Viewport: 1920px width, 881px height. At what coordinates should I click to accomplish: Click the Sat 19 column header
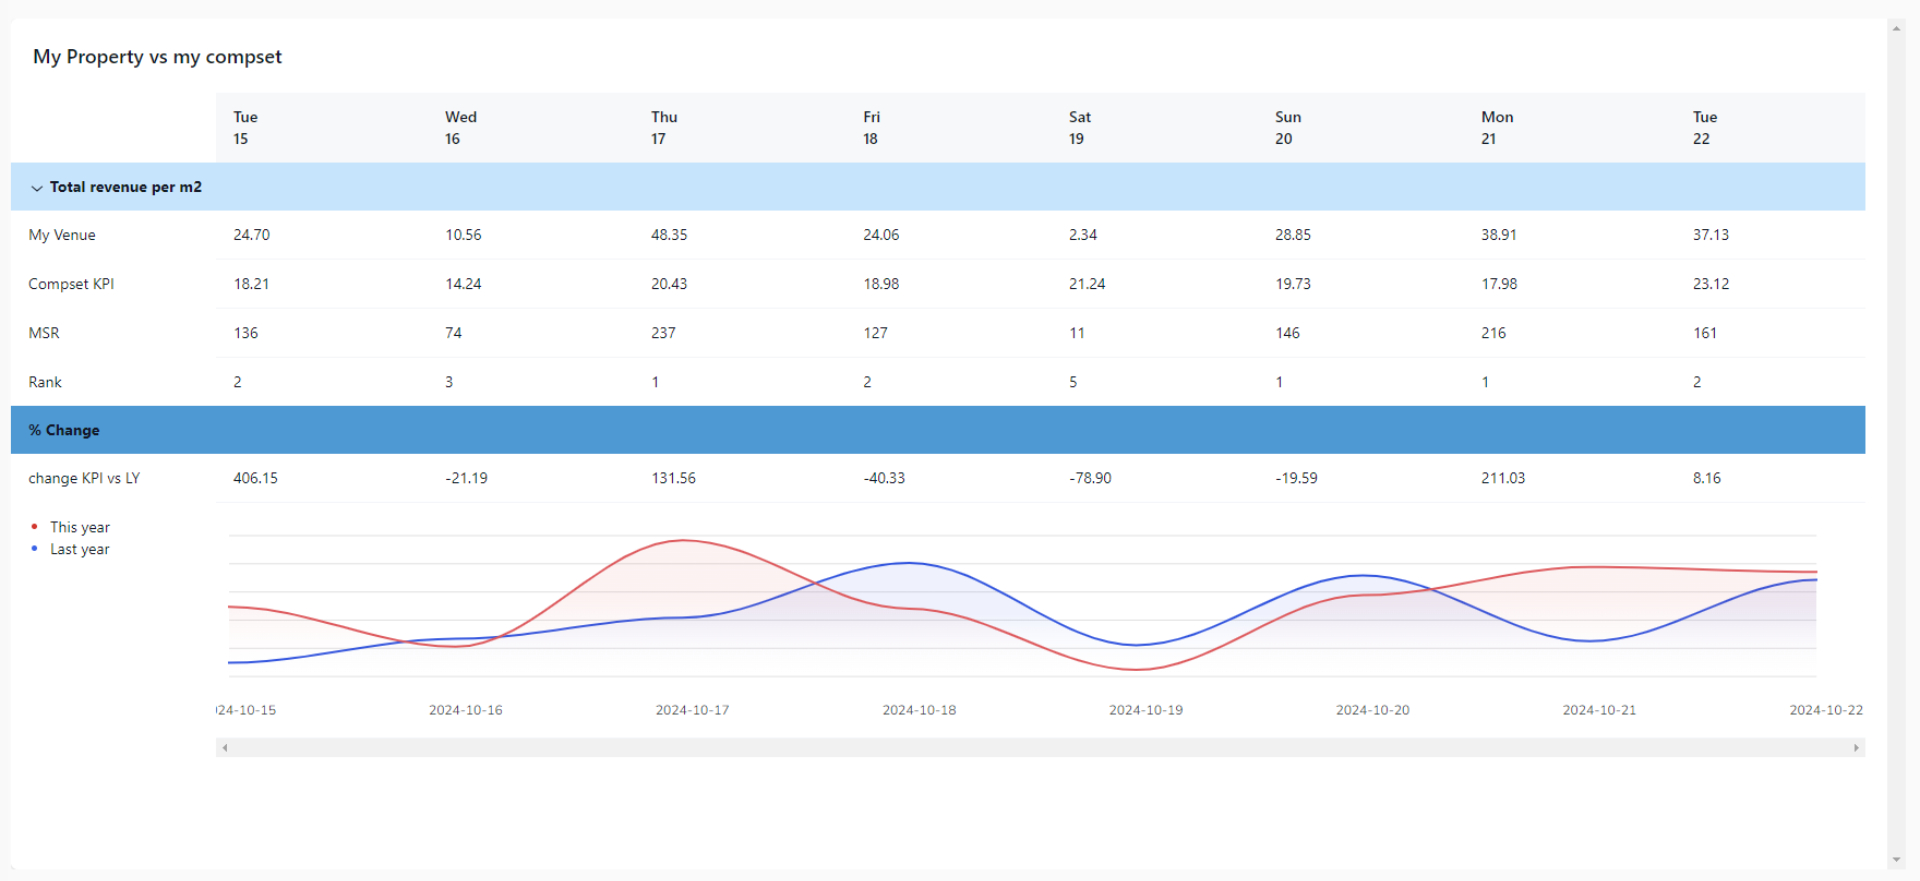1079,128
